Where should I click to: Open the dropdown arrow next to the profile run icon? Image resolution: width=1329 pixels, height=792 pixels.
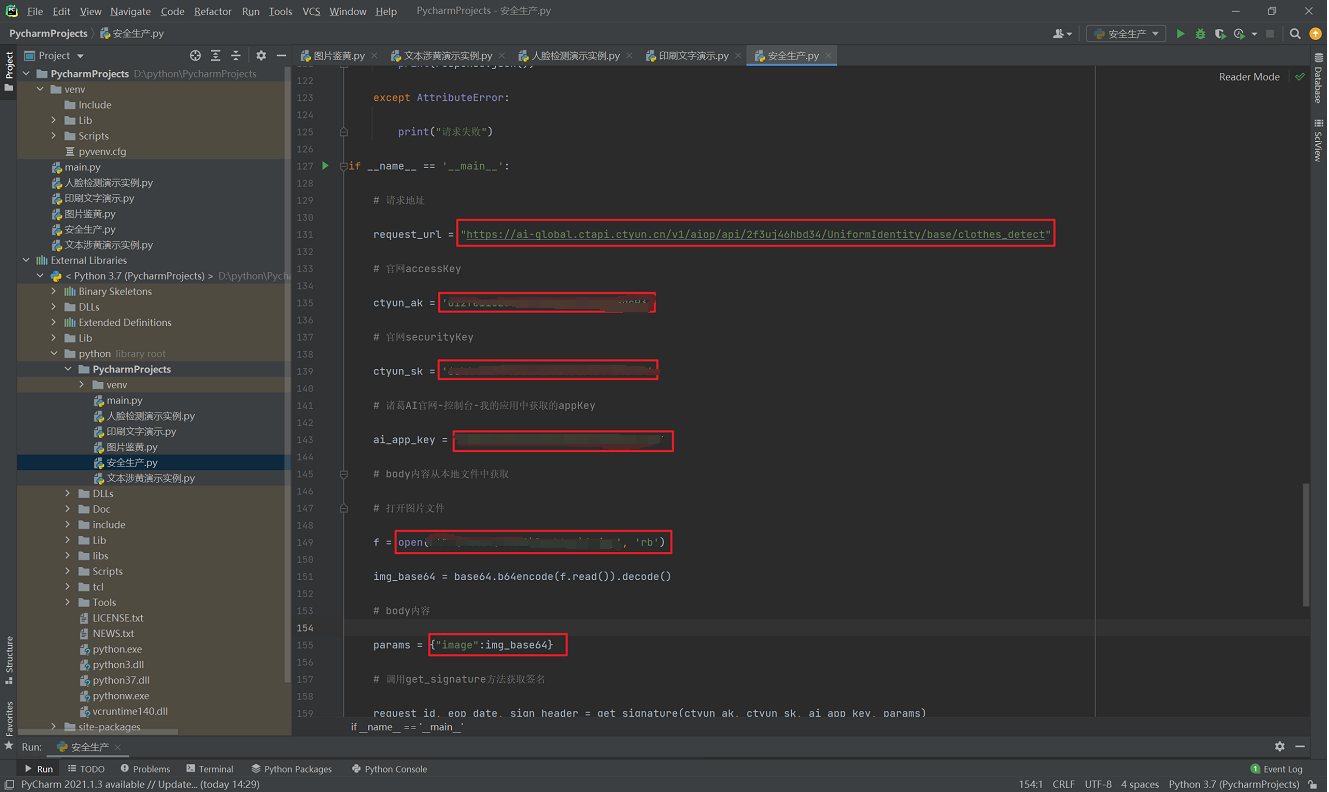point(1253,34)
